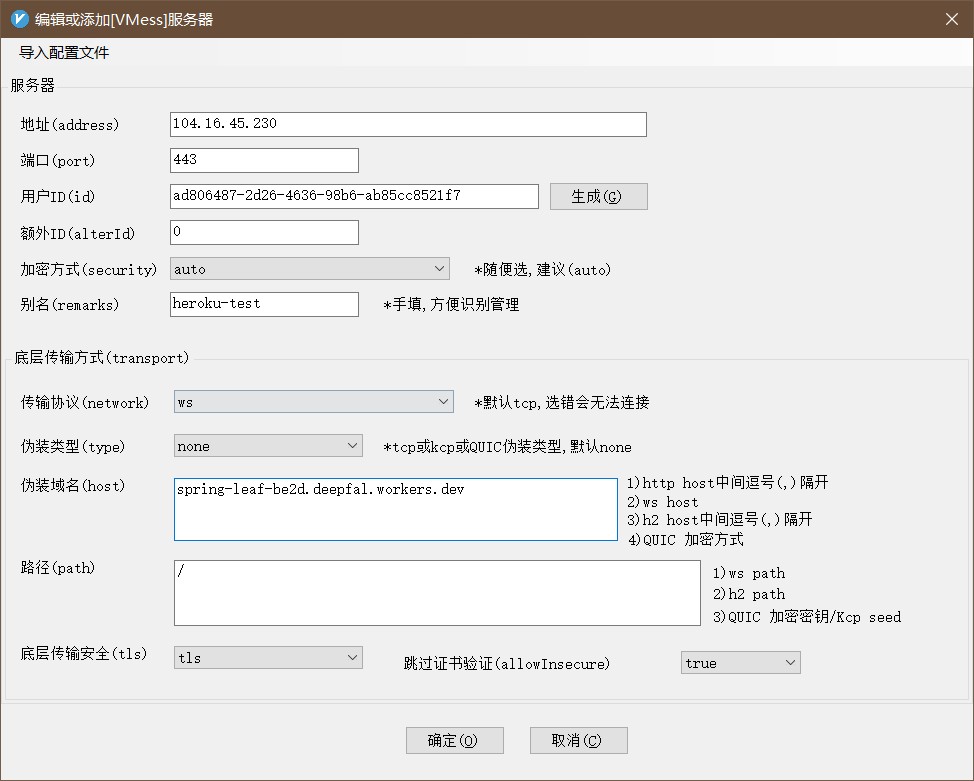974x781 pixels.
Task: Click the hint text *手填,方便识别管理
Action: coord(452,304)
